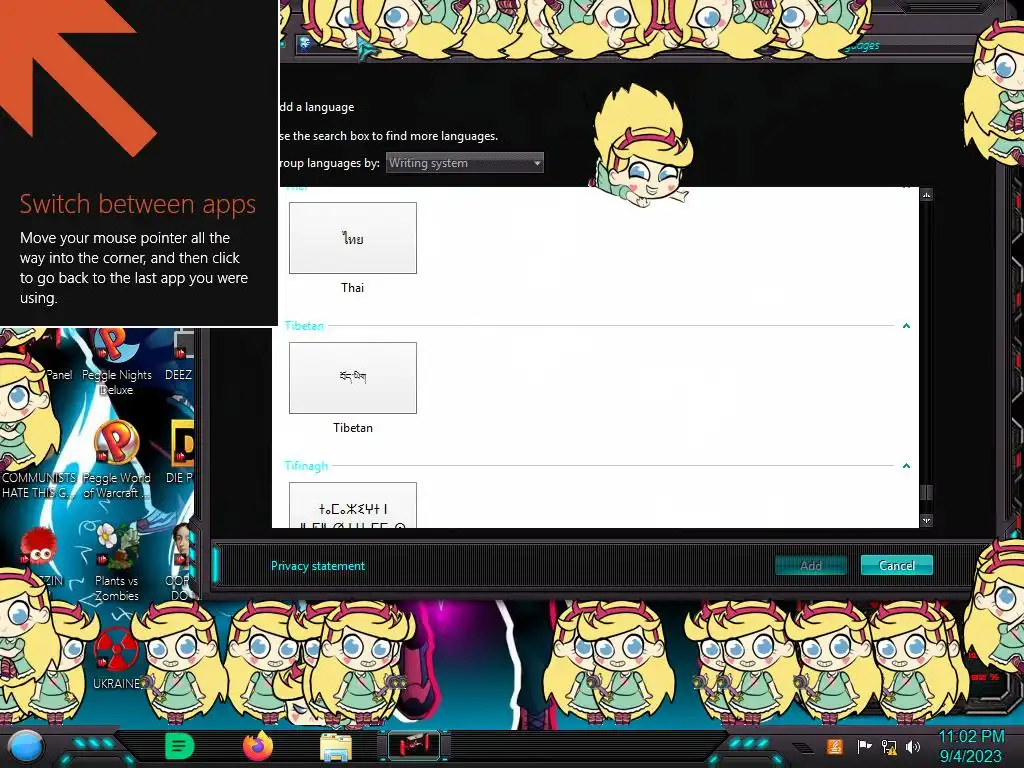Select the Thai language tile
Viewport: 1024px width, 768px height.
tap(353, 238)
